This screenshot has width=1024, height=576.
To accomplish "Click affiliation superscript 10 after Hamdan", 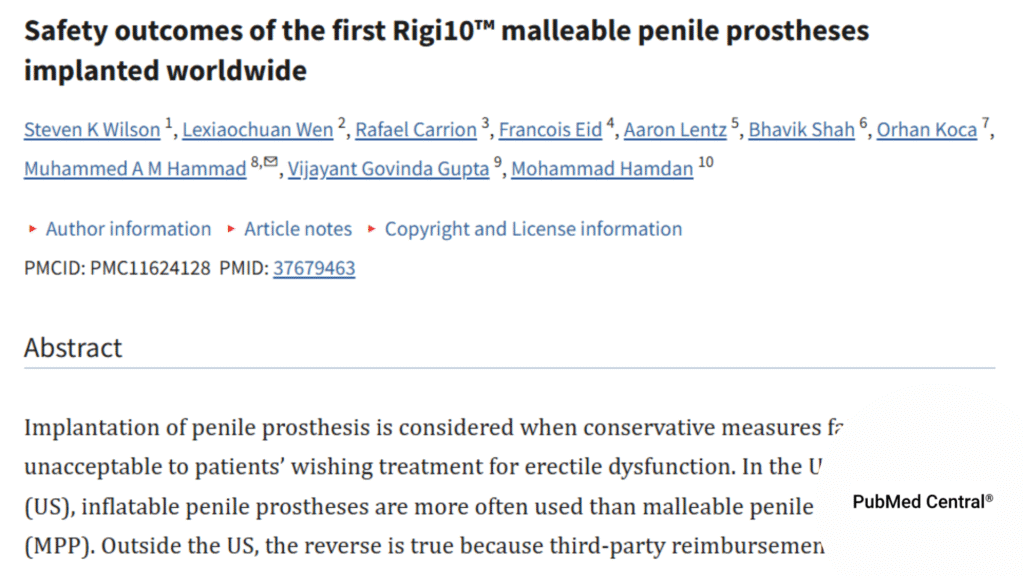I will click(x=706, y=163).
